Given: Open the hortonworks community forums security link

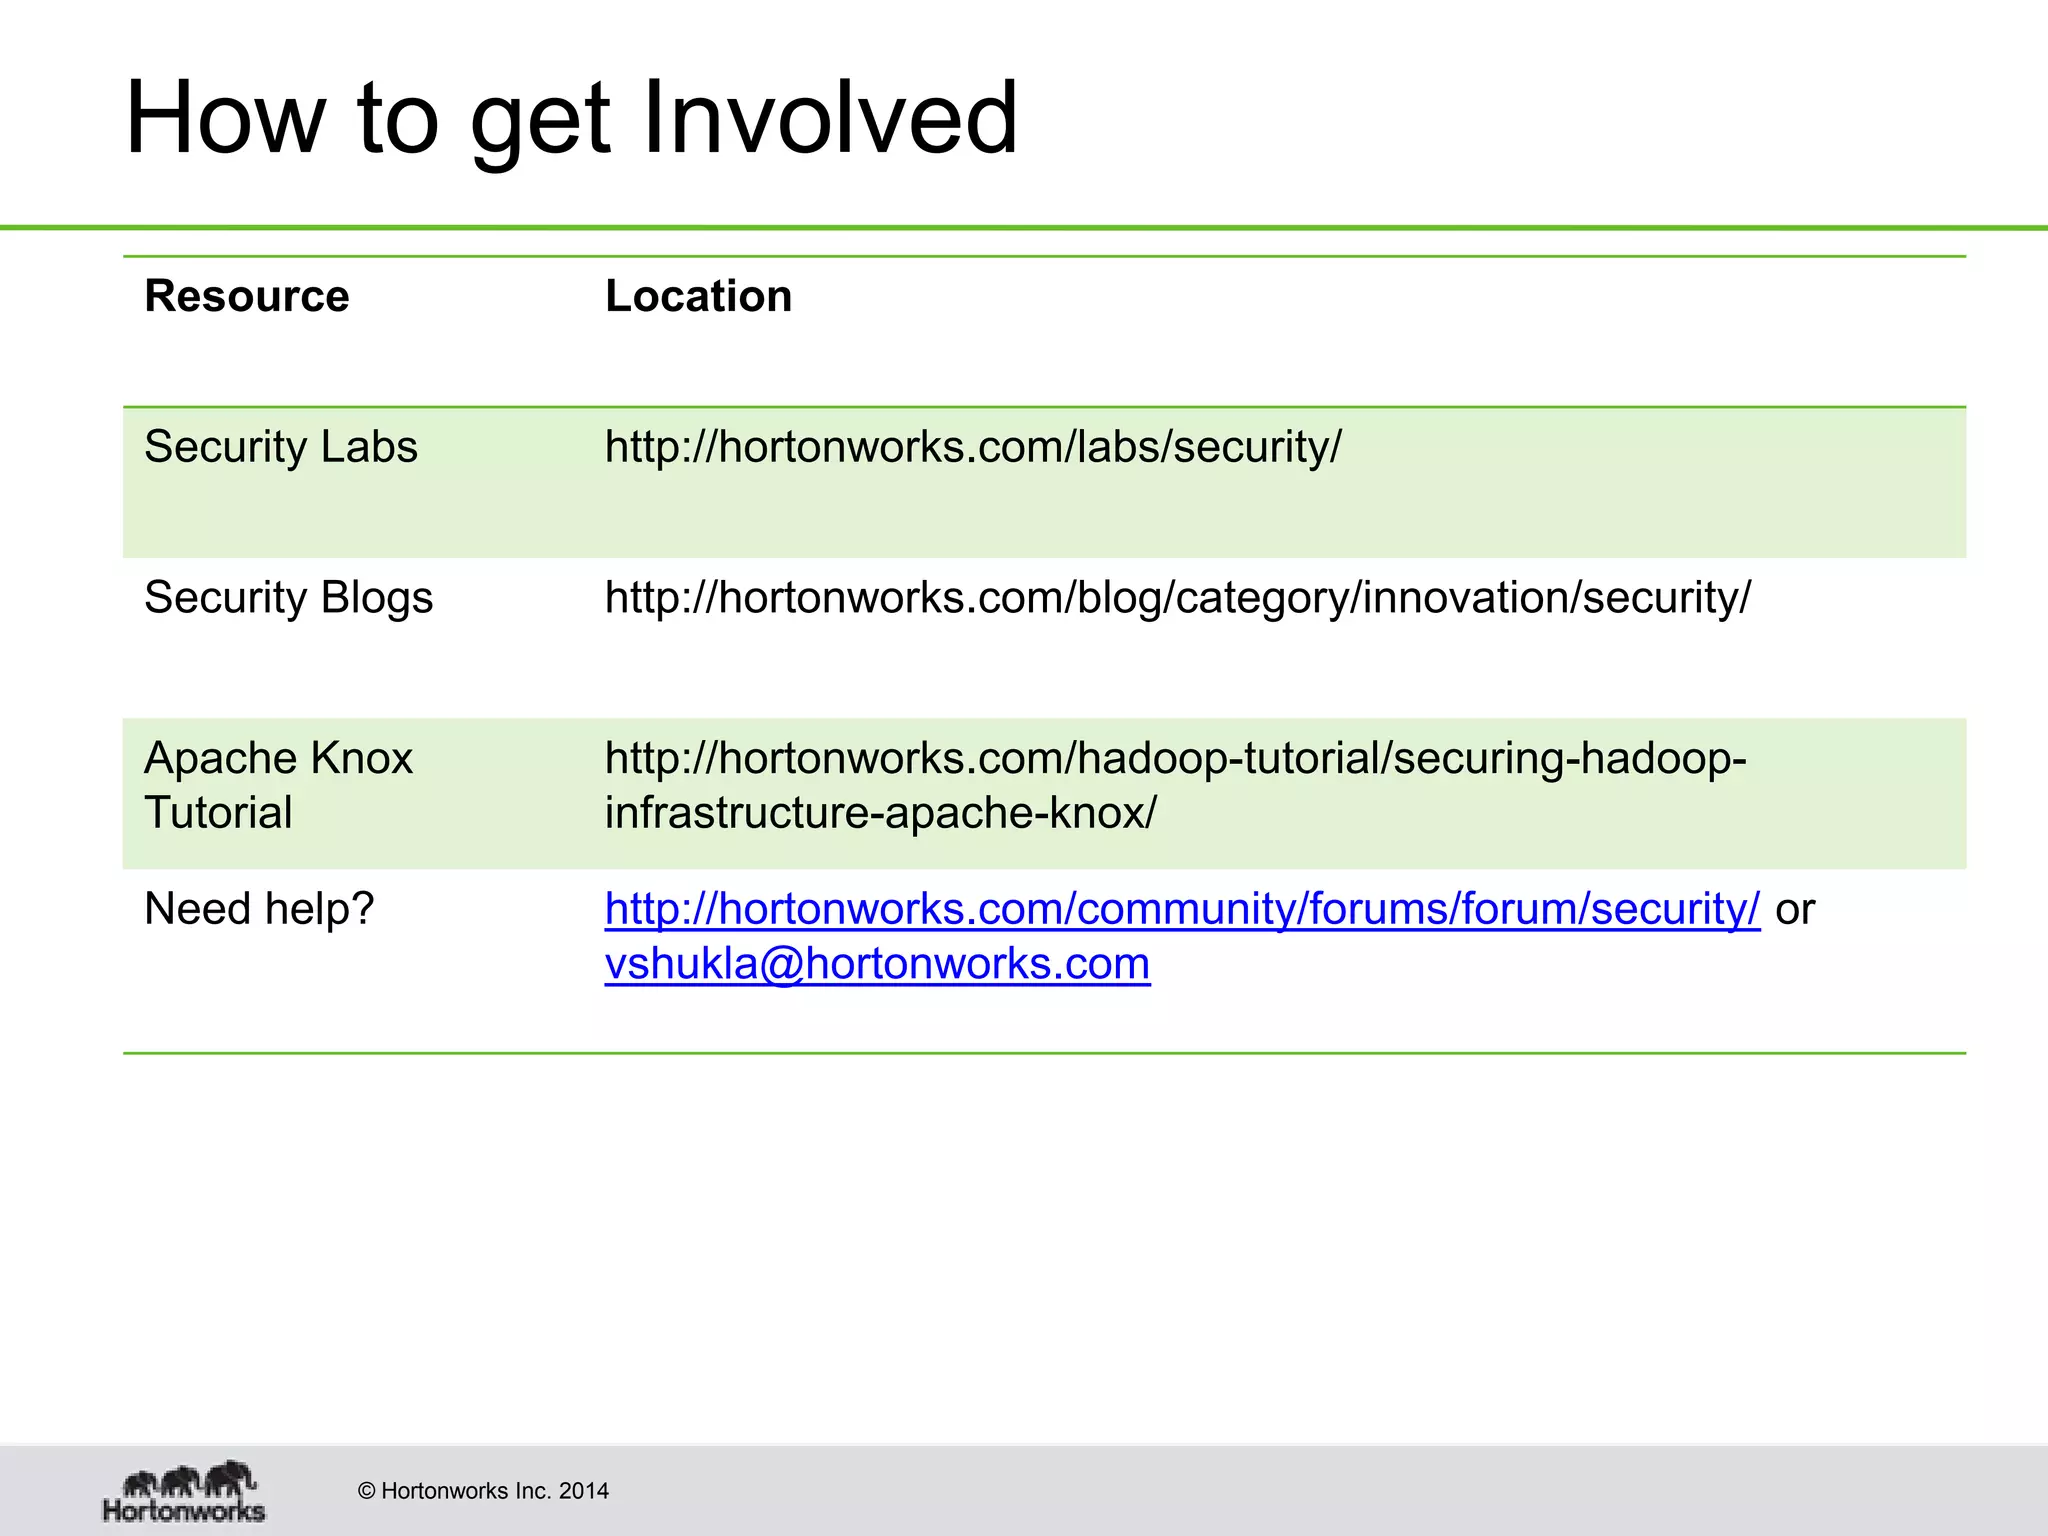Looking at the screenshot, I should [x=1182, y=909].
